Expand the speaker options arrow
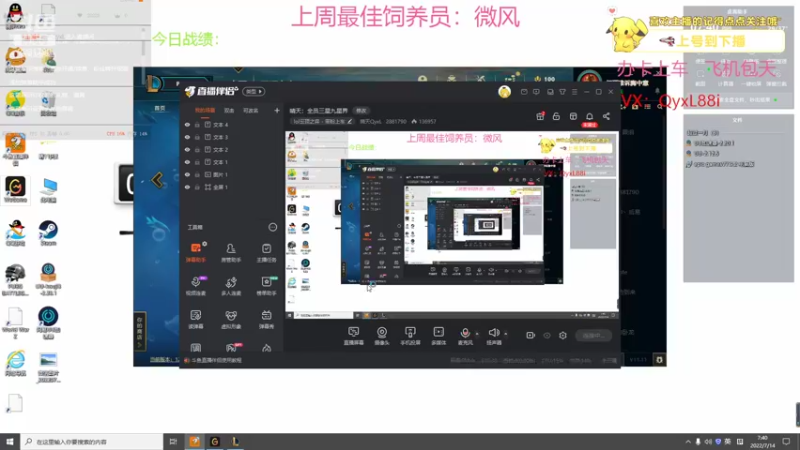Screen dimensions: 800x450 (x=506, y=334)
